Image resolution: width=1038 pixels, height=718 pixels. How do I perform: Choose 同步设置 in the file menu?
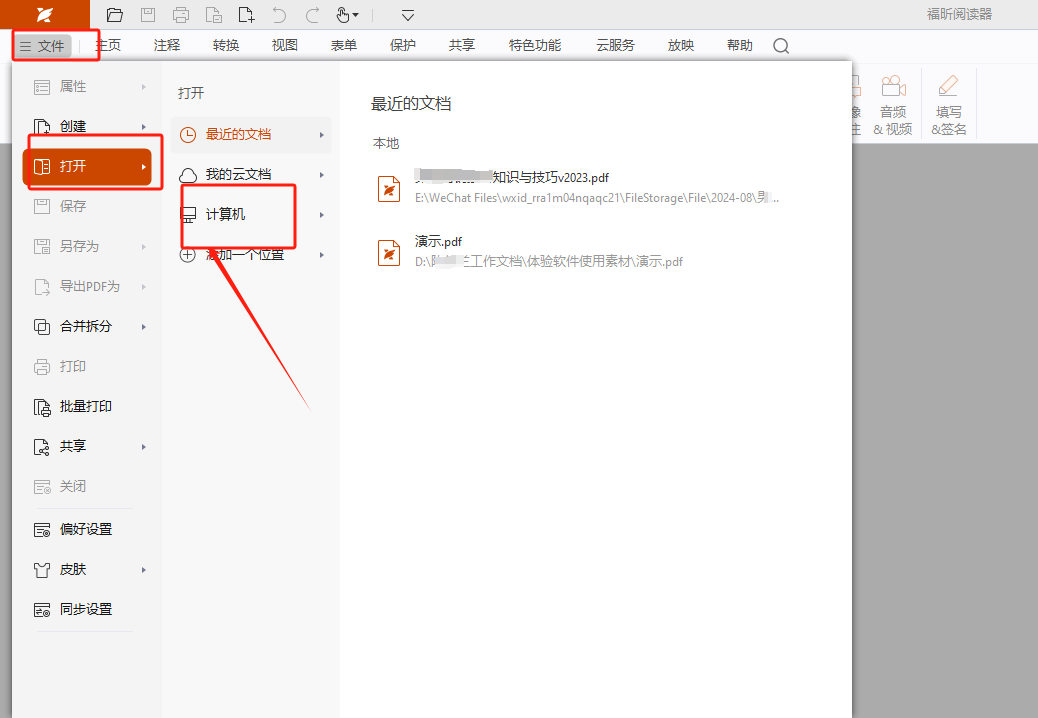pos(85,609)
